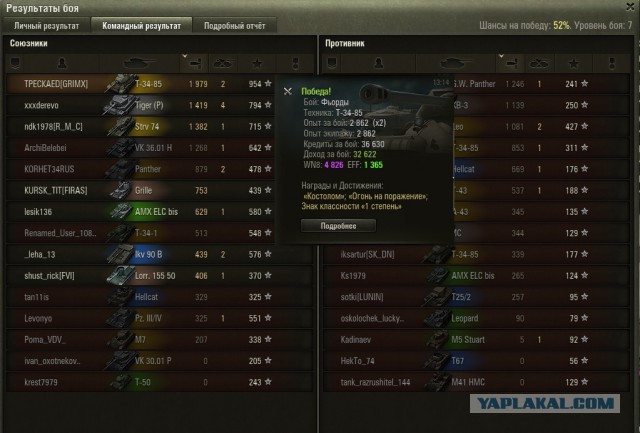Sort allies by vehicle tank icon

(x=140, y=63)
